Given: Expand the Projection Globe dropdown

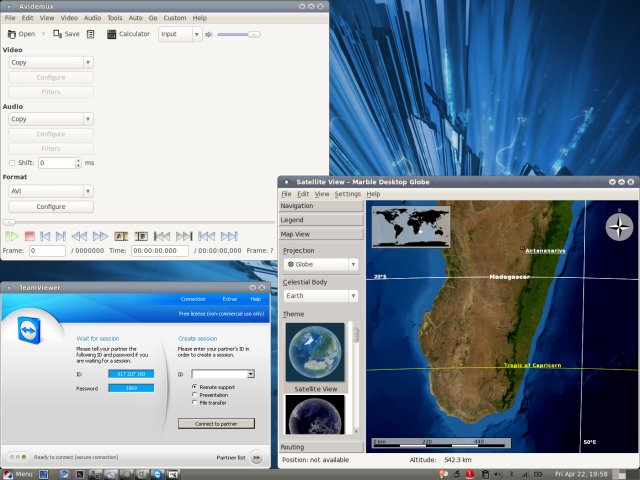Looking at the screenshot, I should (320, 264).
